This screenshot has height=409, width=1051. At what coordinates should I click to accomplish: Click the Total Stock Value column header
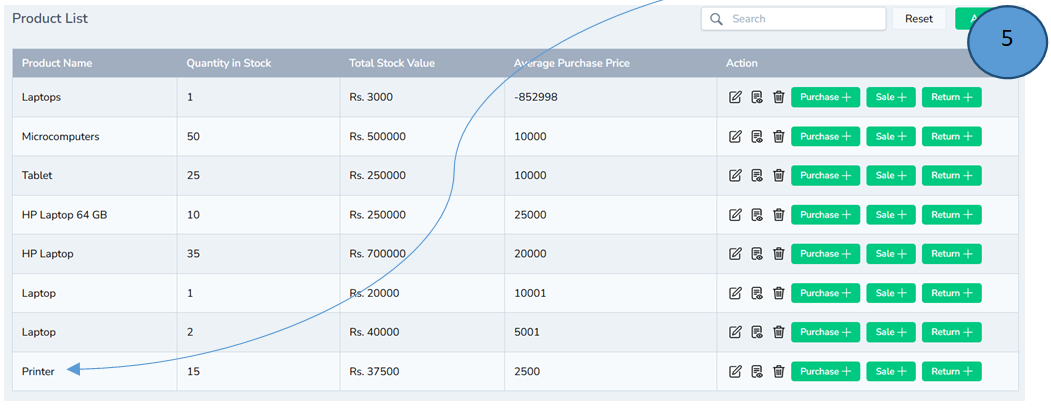pos(391,63)
